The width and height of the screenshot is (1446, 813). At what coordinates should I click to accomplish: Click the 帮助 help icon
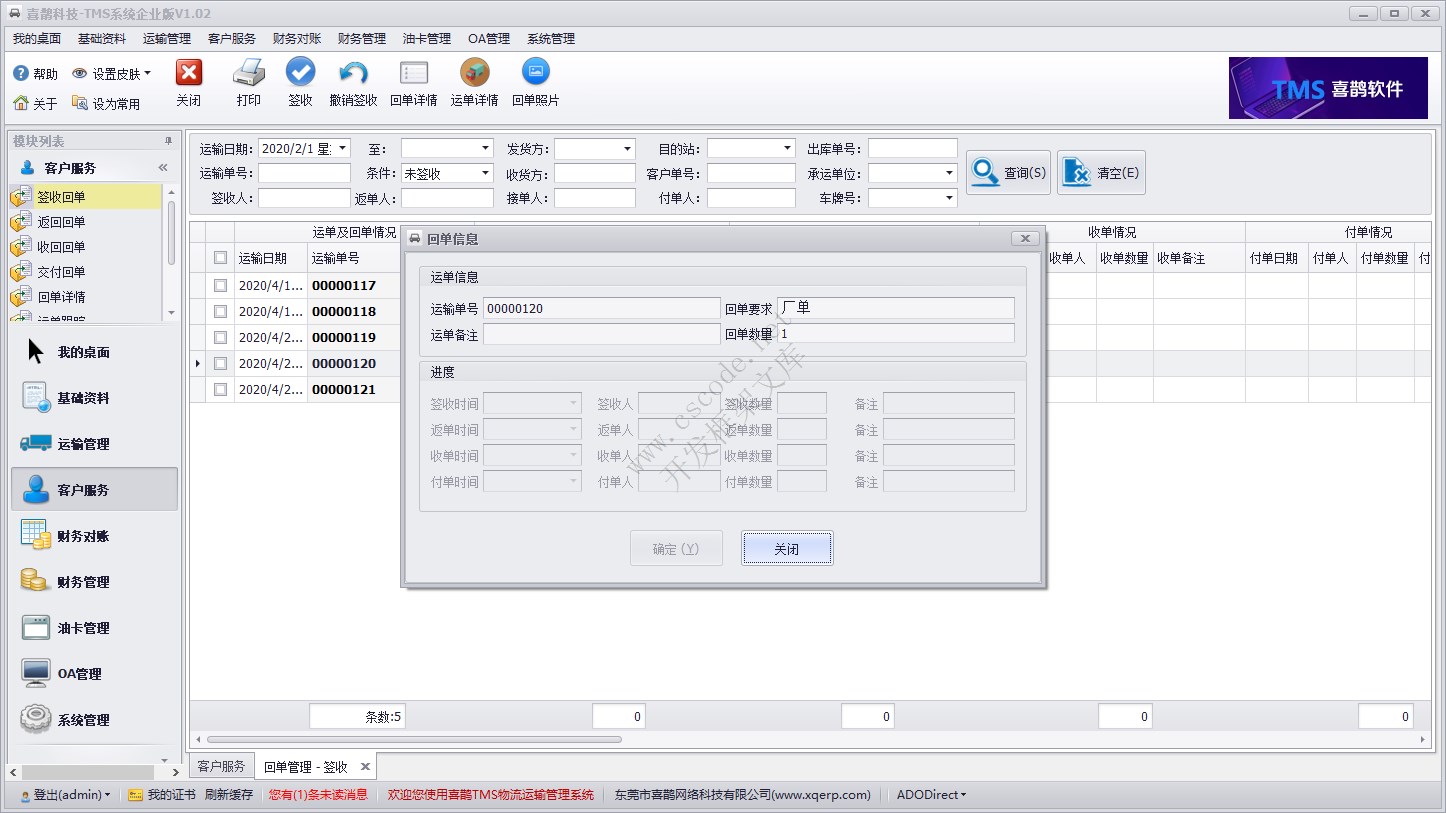pos(20,74)
